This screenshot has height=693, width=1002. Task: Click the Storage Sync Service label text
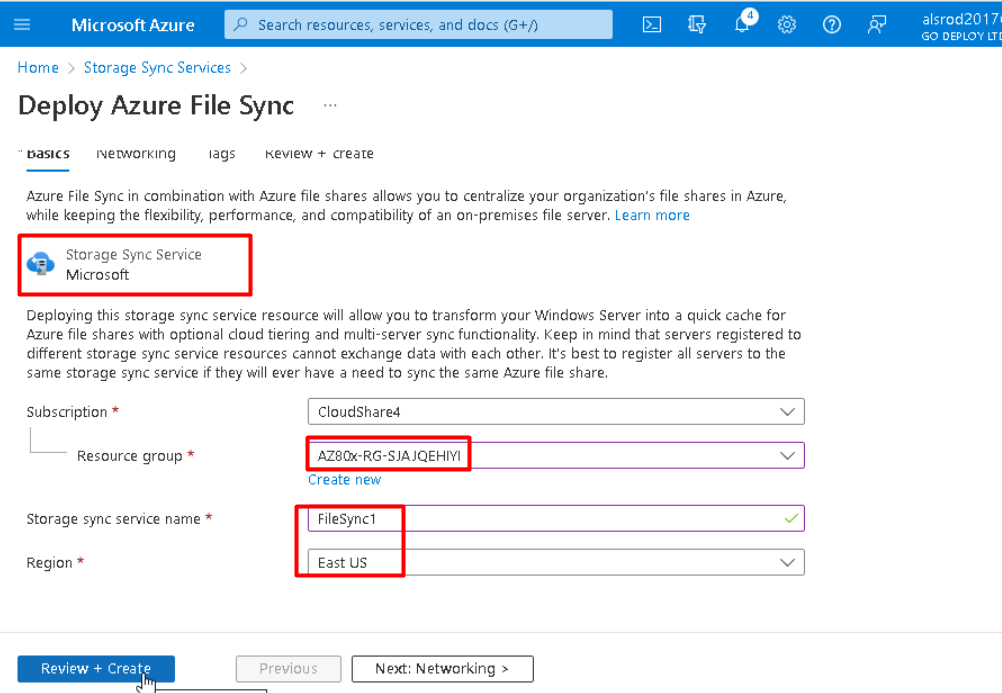click(134, 254)
